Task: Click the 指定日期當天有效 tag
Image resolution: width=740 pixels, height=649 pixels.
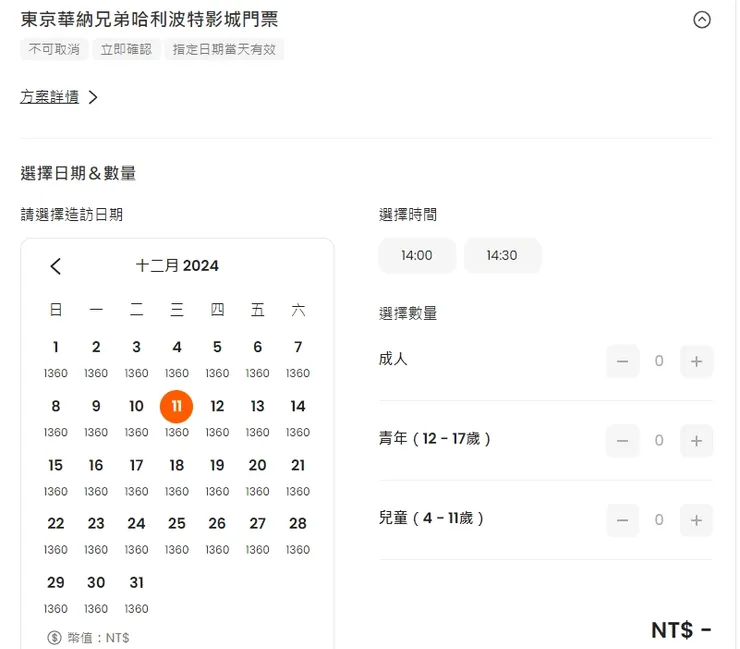Action: 224,49
